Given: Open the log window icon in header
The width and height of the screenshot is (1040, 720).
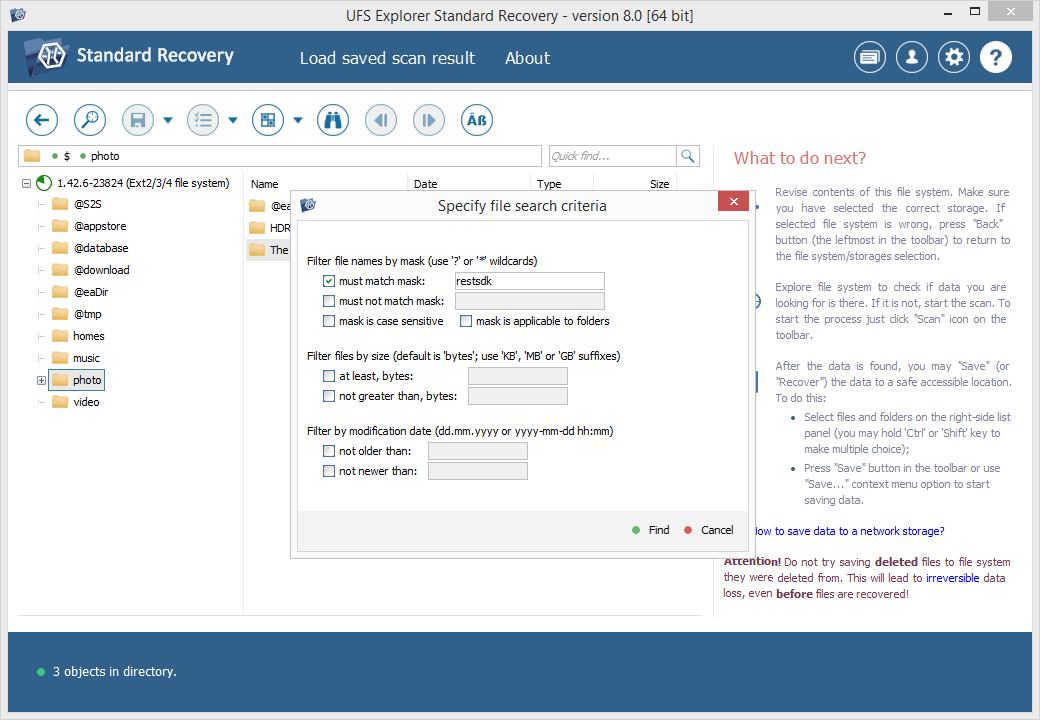Looking at the screenshot, I should pos(870,58).
